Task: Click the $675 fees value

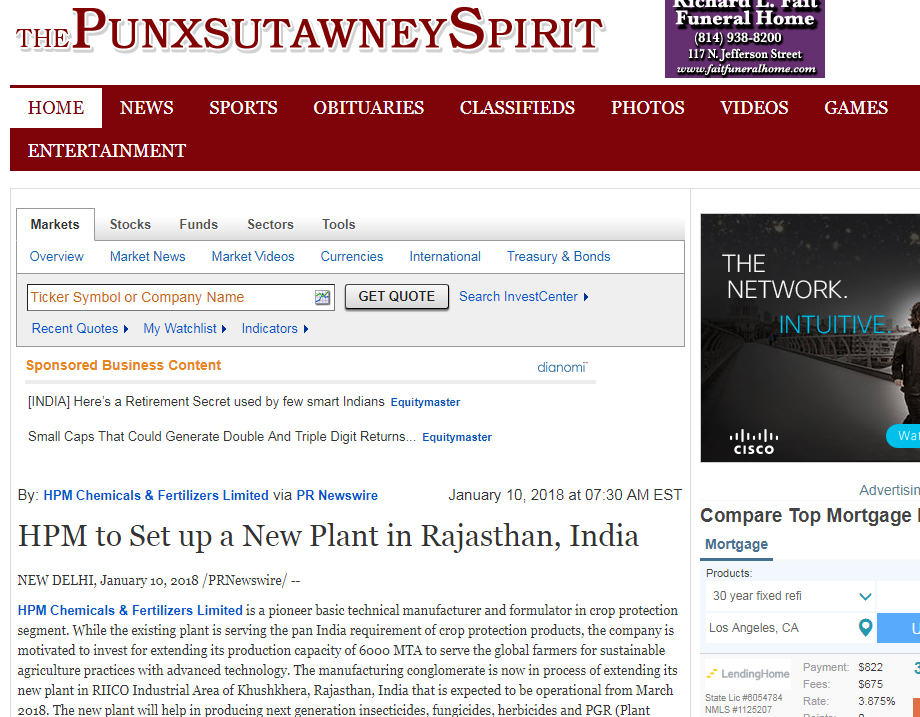Action: (870, 684)
